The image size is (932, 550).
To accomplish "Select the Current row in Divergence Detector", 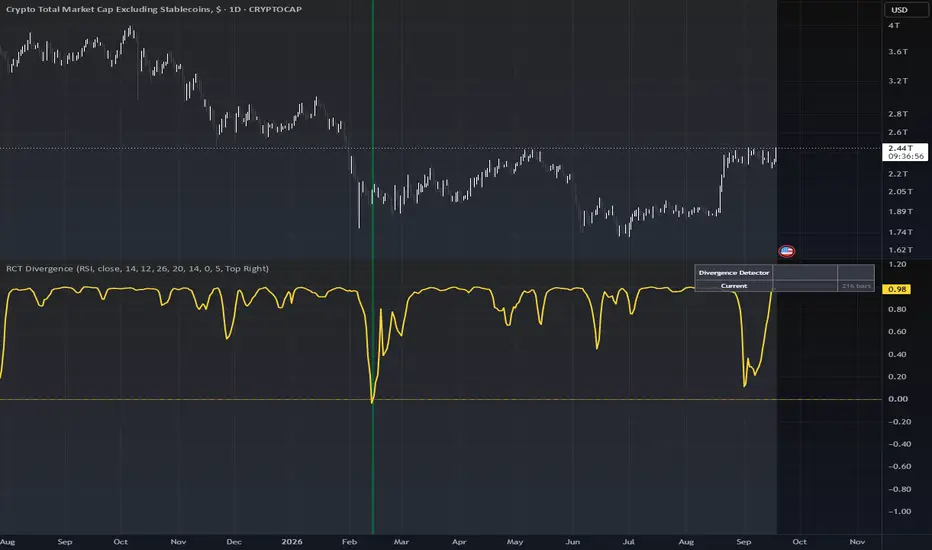I will 784,286.
